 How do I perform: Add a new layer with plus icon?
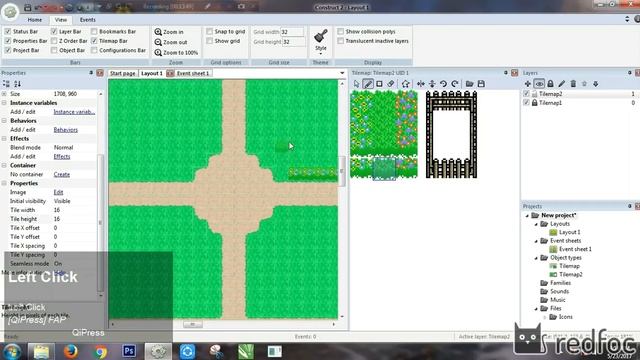(527, 84)
